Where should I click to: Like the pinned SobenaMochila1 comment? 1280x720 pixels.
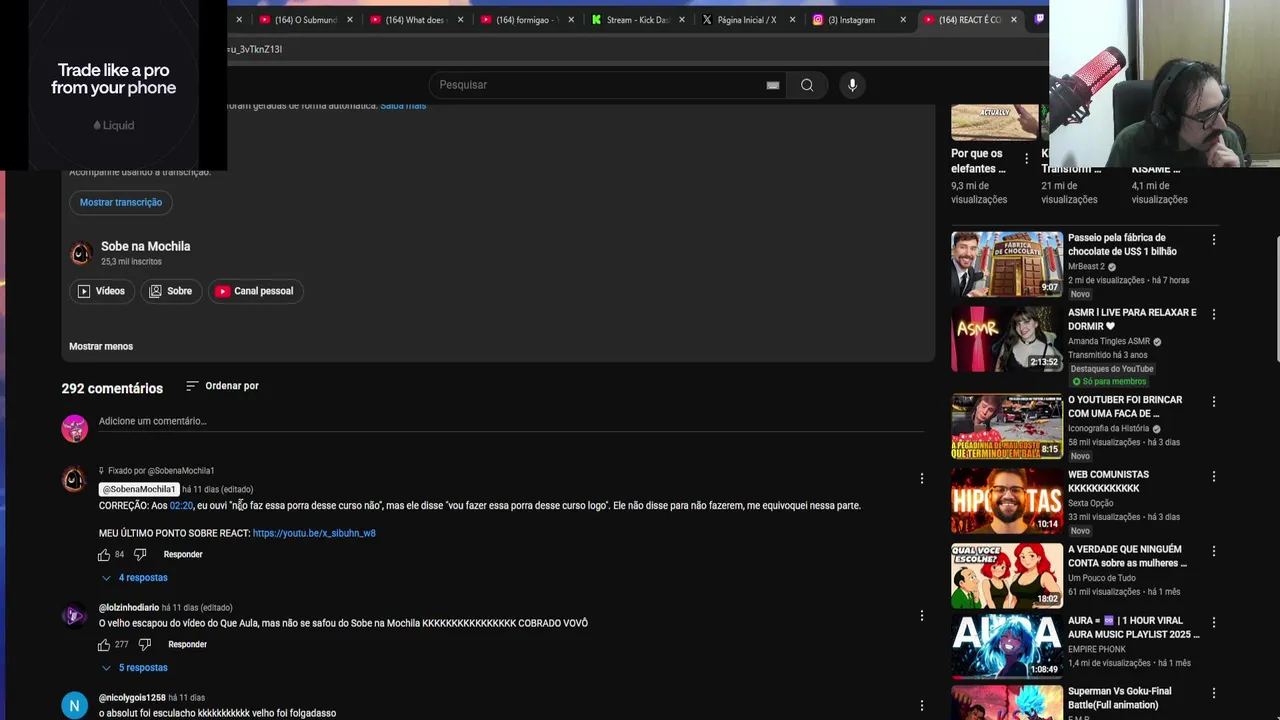(104, 554)
